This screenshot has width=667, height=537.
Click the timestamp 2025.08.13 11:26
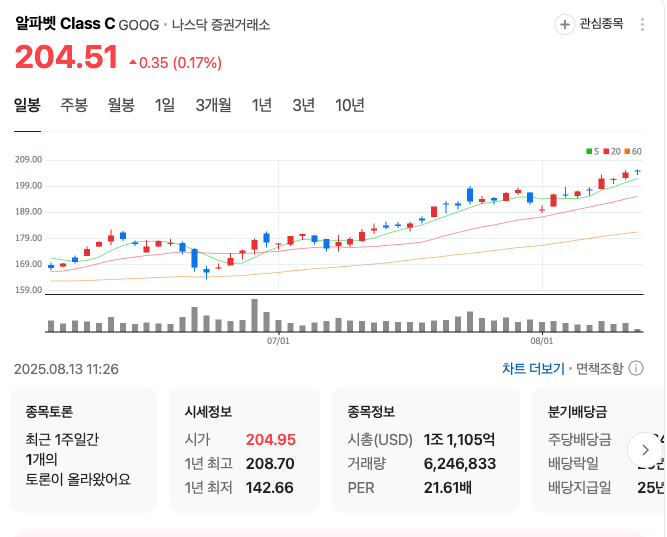pyautogui.click(x=66, y=369)
